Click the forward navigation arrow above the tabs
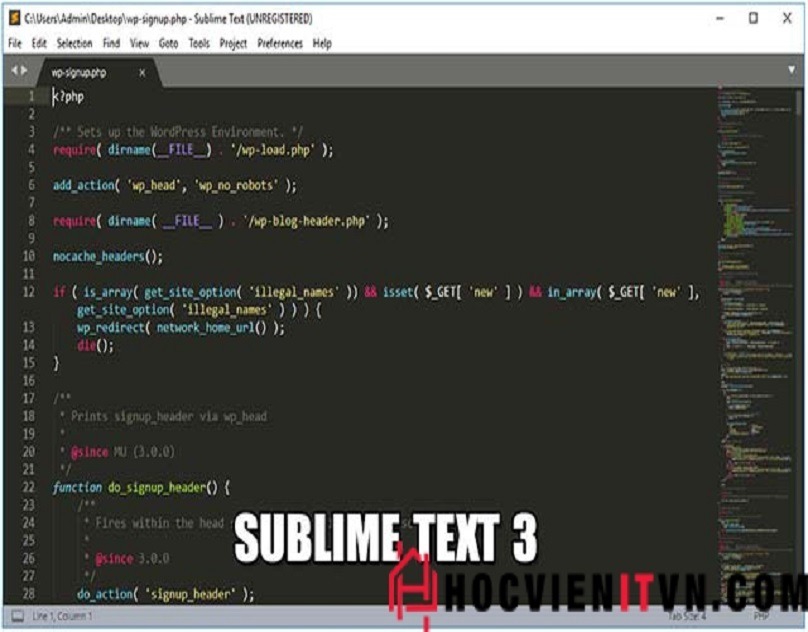808x632 pixels. [26, 70]
